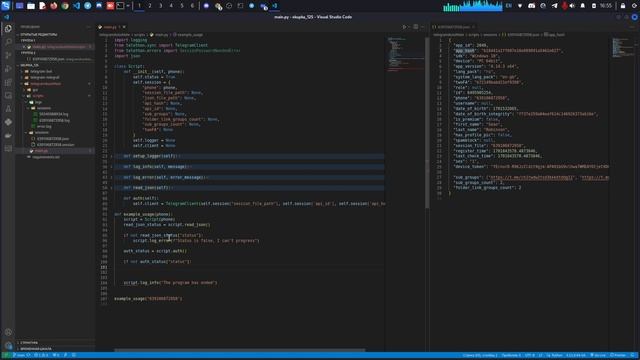
Task: Expand the folded read_json method
Action: point(111,188)
